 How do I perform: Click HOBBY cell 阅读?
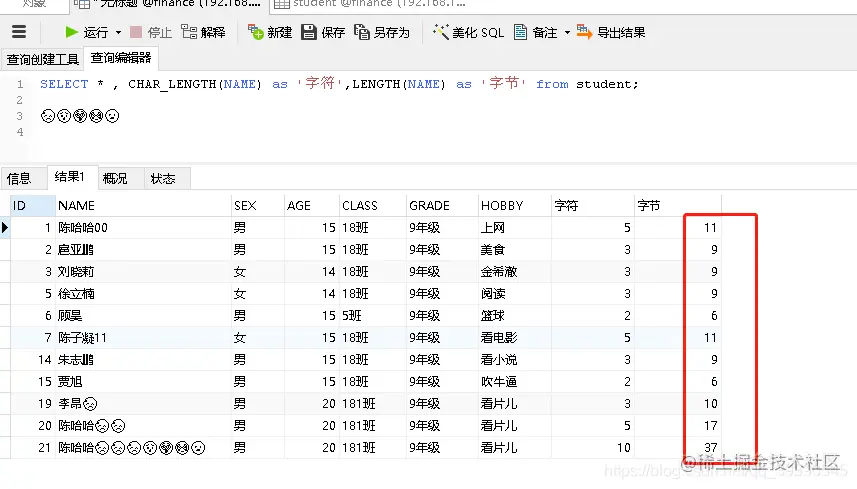(x=515, y=293)
